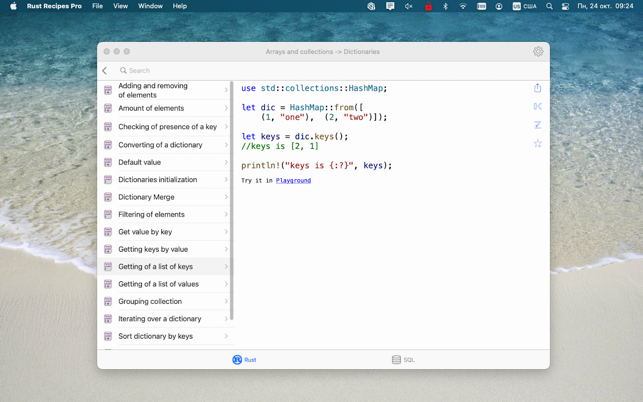Select 'Grouping collection' recipe text
The width and height of the screenshot is (643, 402).
(x=150, y=302)
